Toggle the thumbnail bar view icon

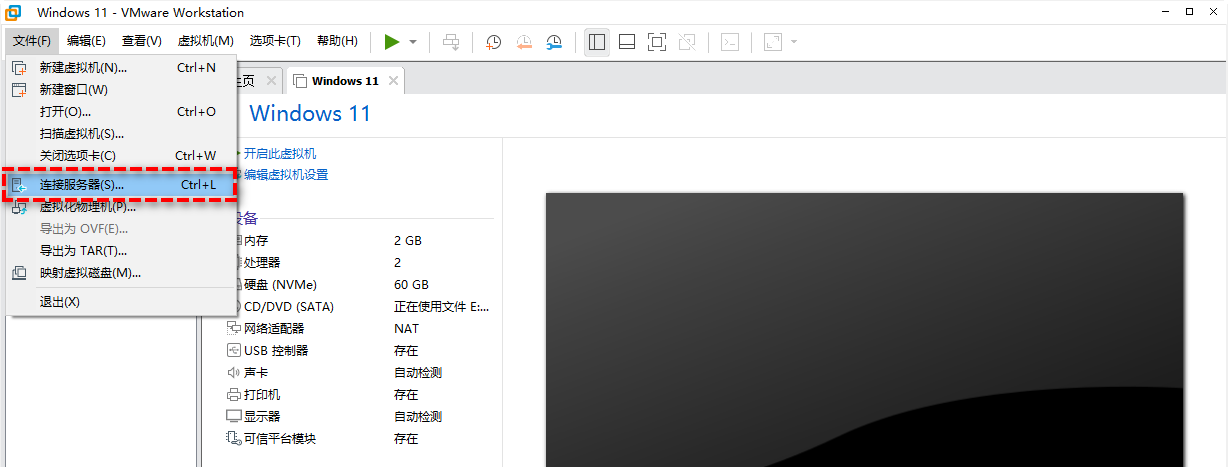[627, 42]
